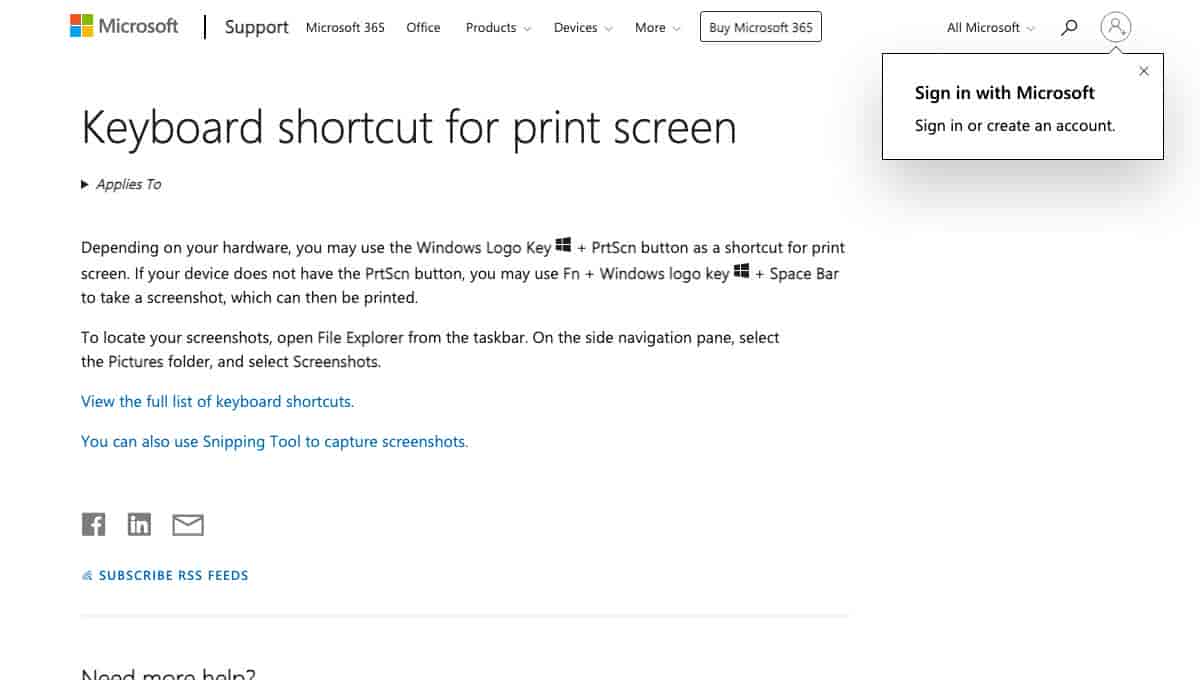The height and width of the screenshot is (680, 1200).
Task: Open the Products dropdown menu
Action: tap(498, 28)
